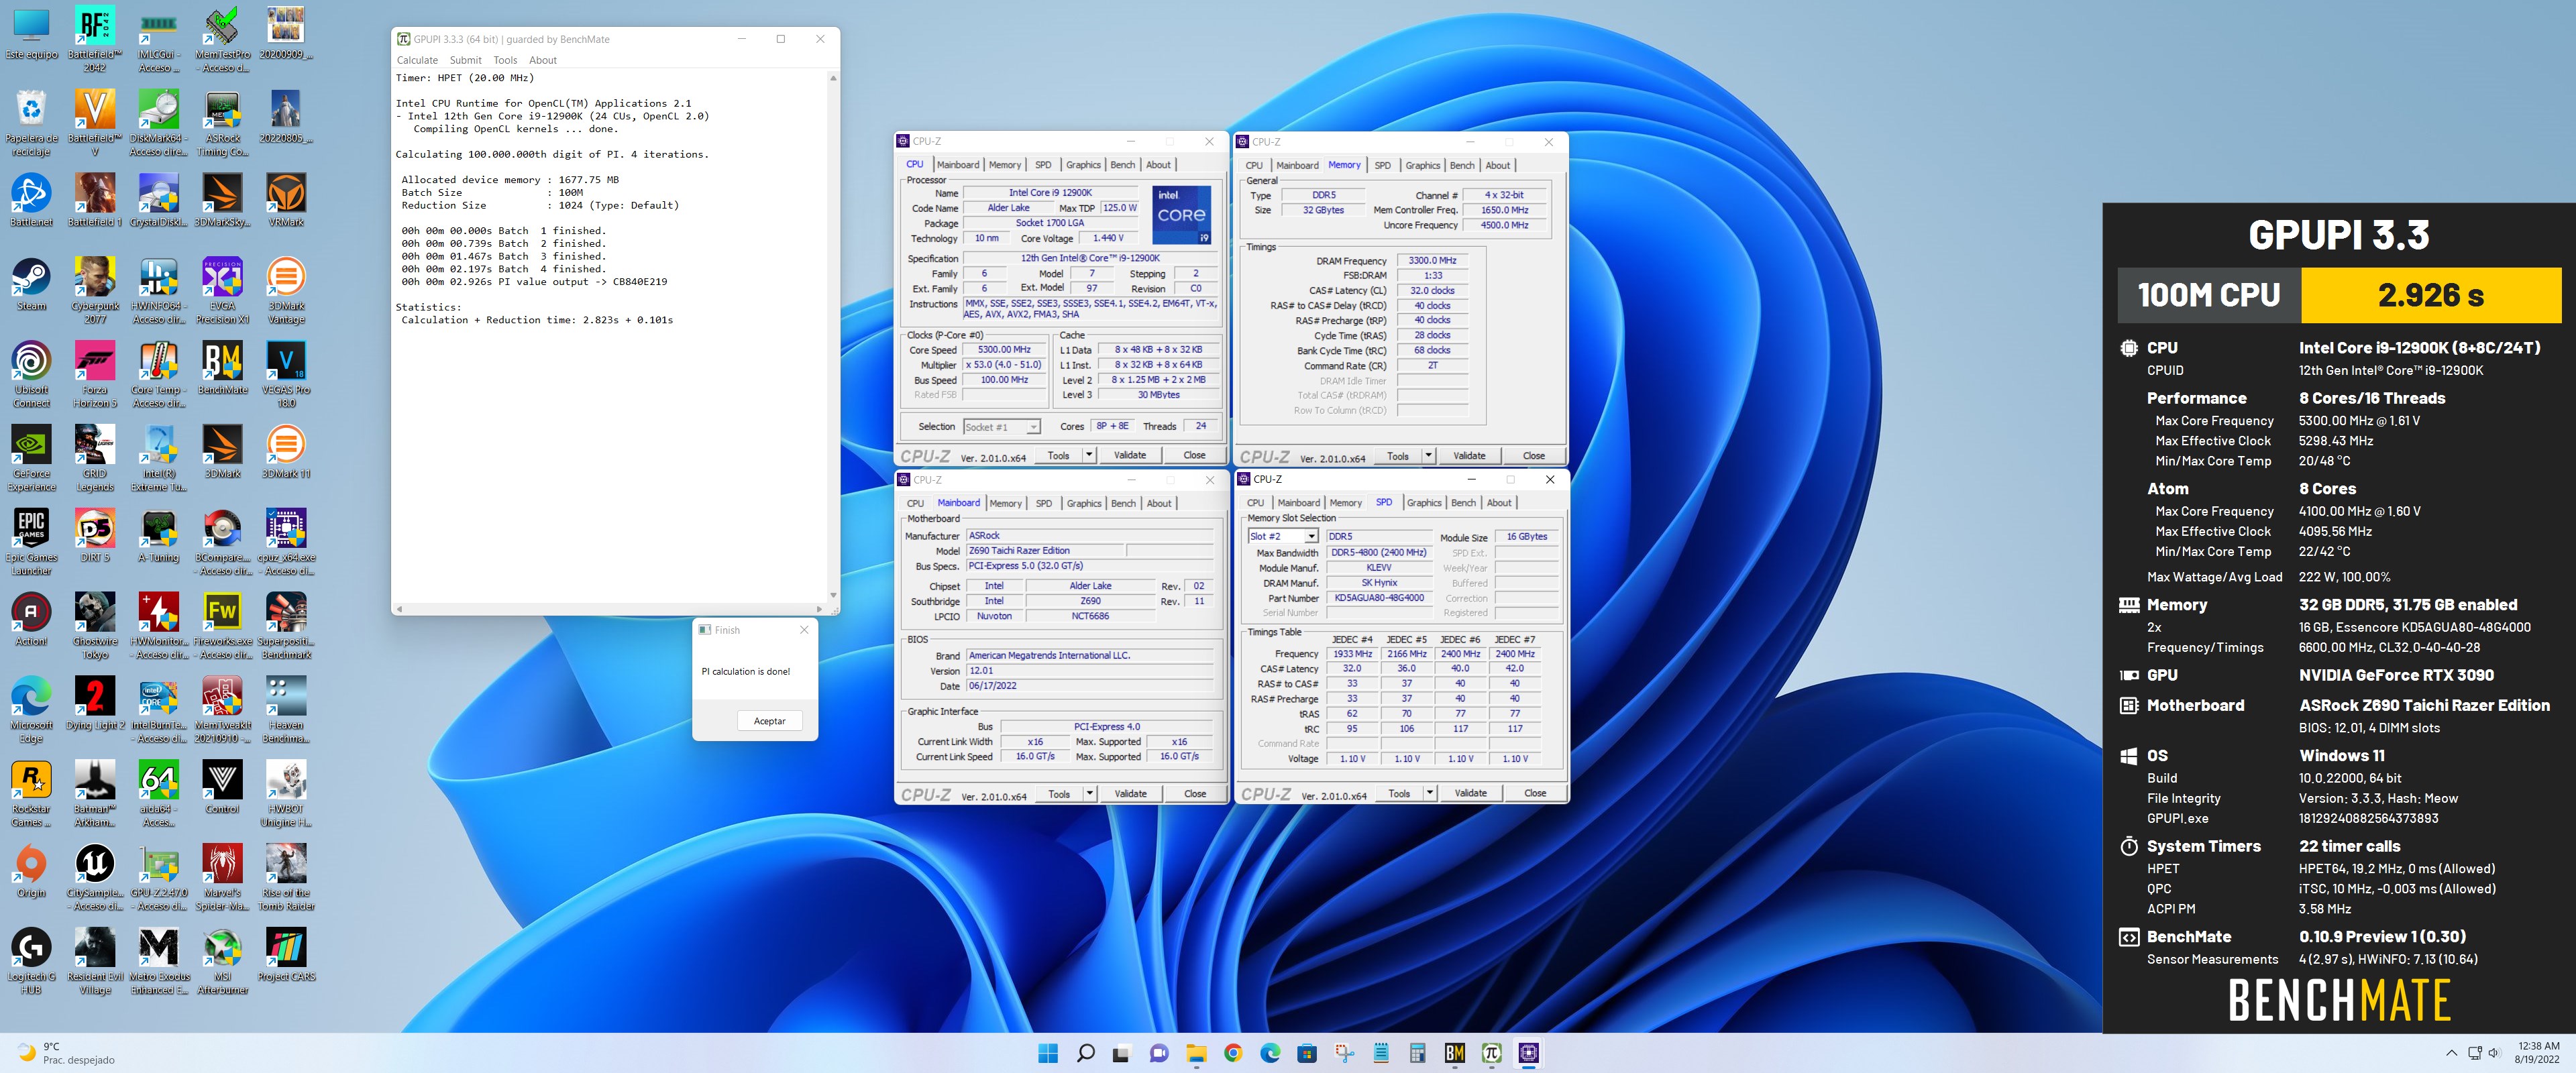Screen dimensions: 2576x1073
Task: Open Battle.net desktop icon
Action: pyautogui.click(x=31, y=200)
